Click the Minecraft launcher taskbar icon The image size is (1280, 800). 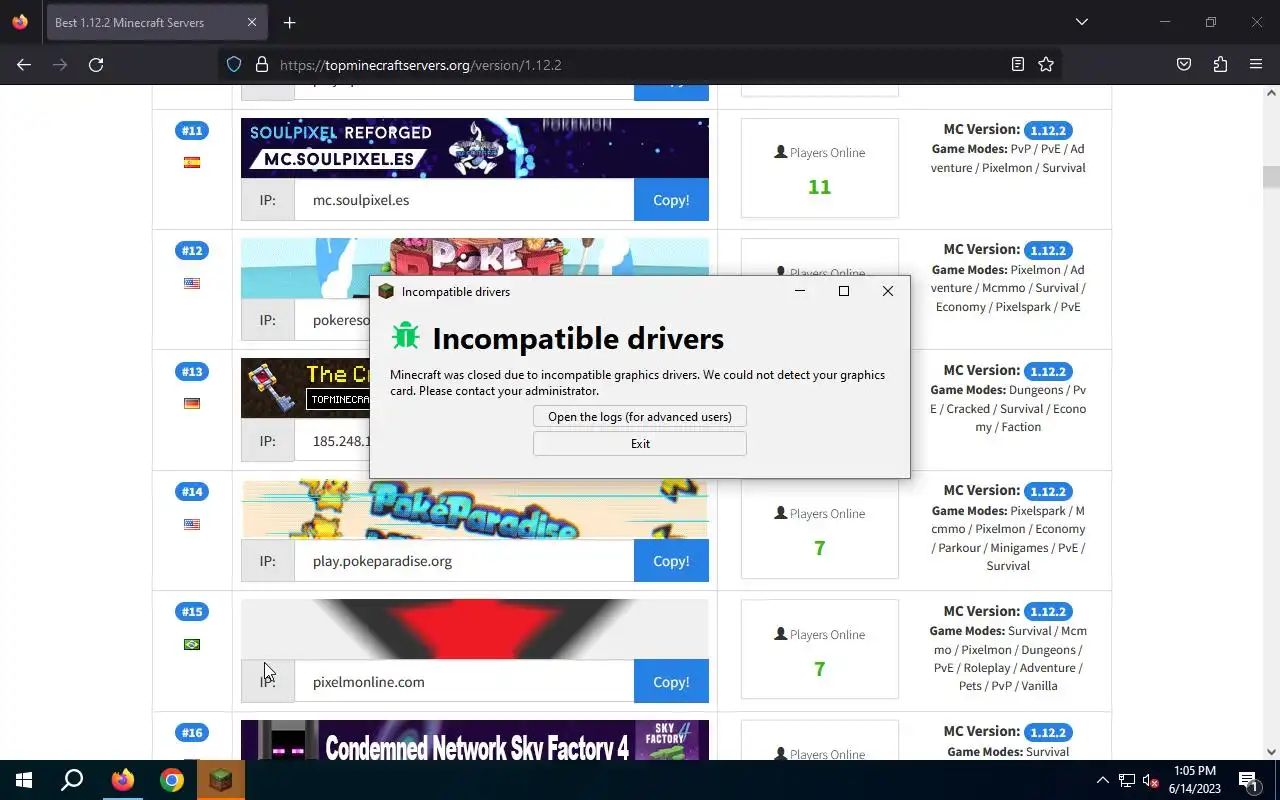coord(221,780)
